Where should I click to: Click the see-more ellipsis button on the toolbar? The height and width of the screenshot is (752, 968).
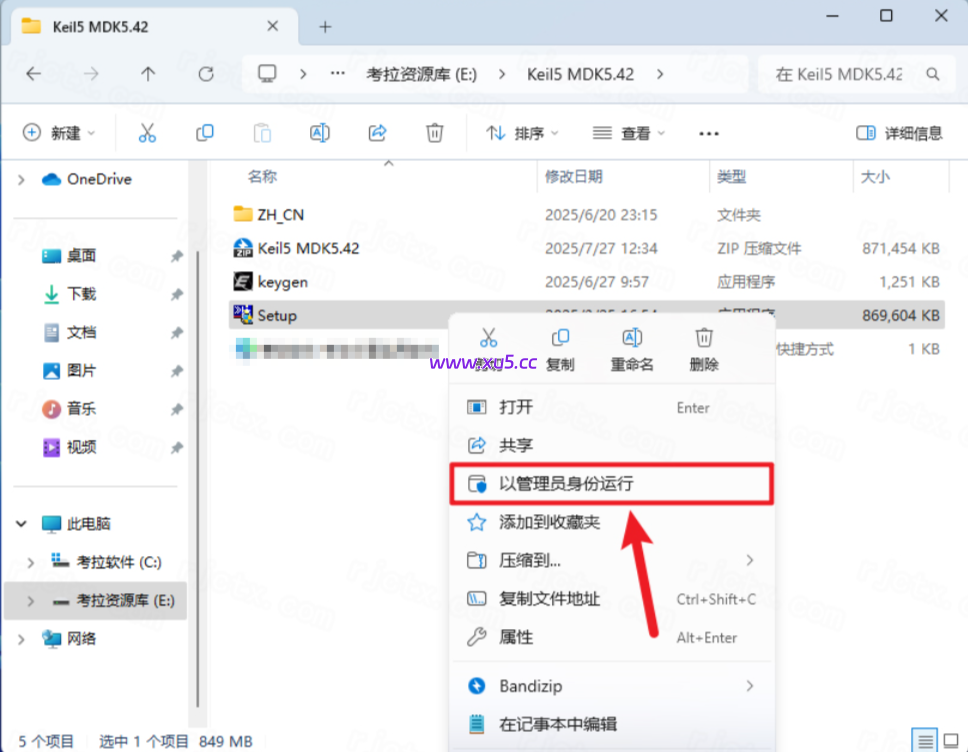click(x=708, y=132)
